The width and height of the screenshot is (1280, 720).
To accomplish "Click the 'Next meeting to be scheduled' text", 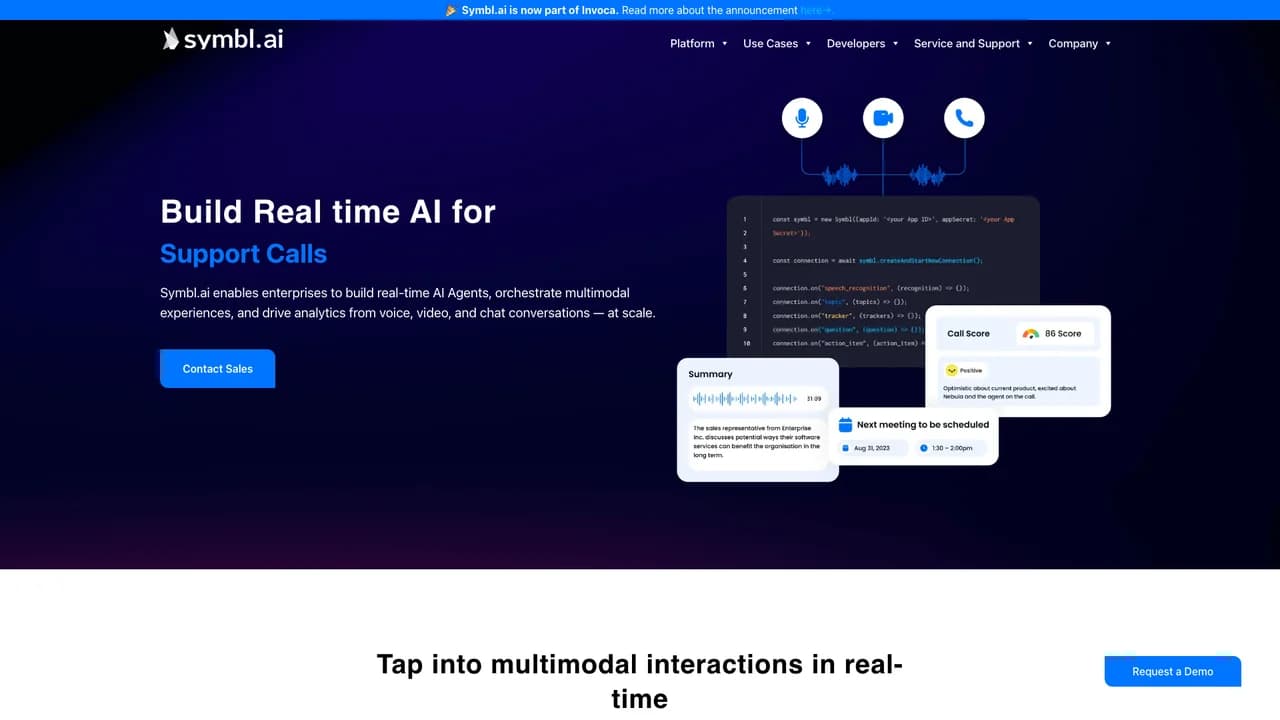I will 923,424.
